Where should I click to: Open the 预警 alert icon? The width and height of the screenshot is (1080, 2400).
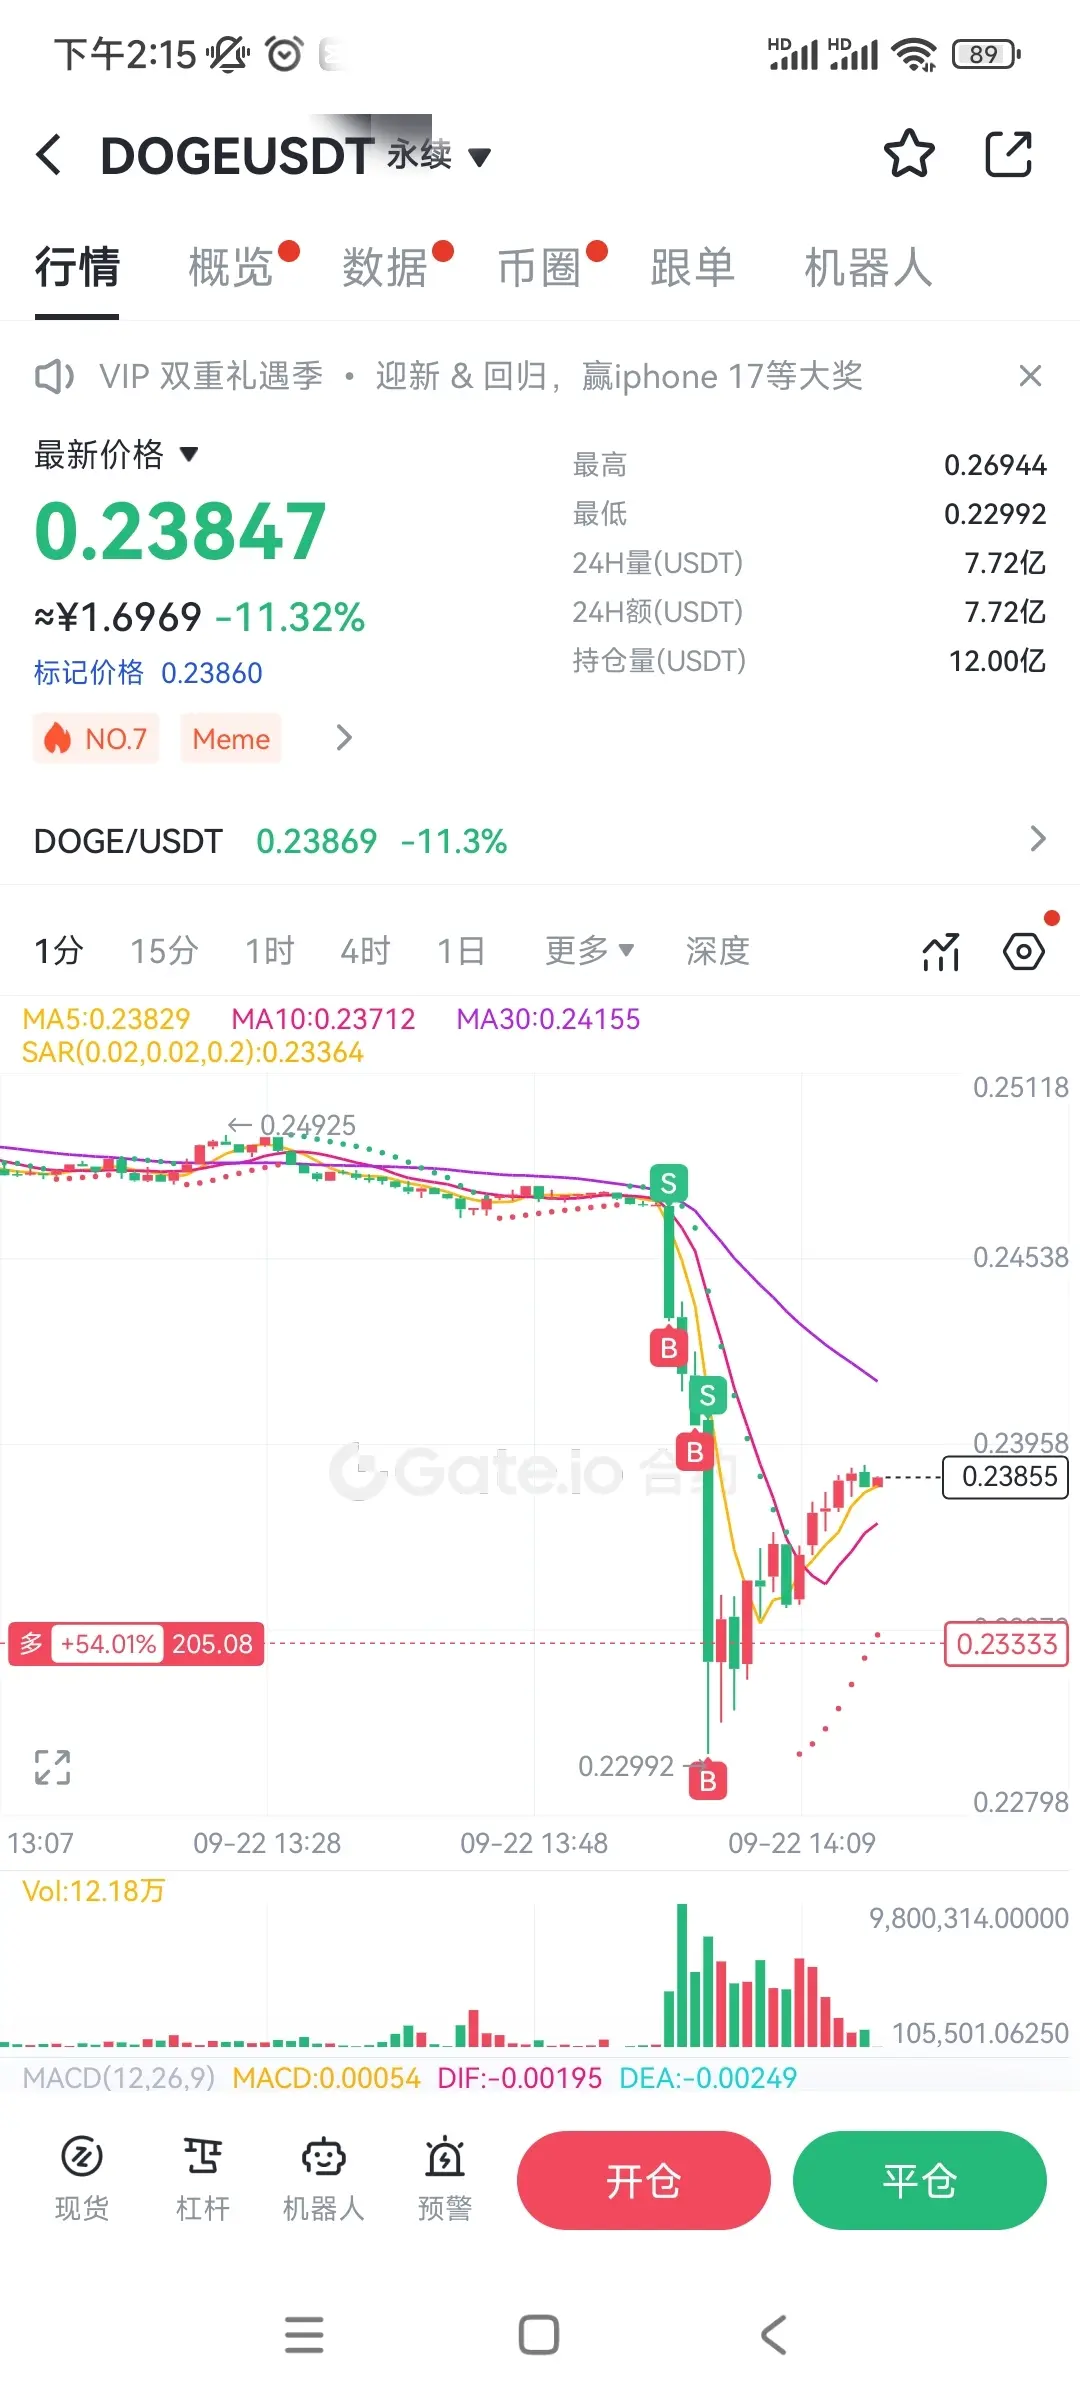point(445,2179)
